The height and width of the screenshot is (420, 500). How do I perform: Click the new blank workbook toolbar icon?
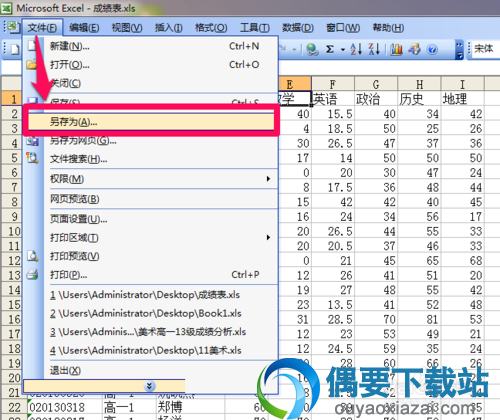pos(15,50)
